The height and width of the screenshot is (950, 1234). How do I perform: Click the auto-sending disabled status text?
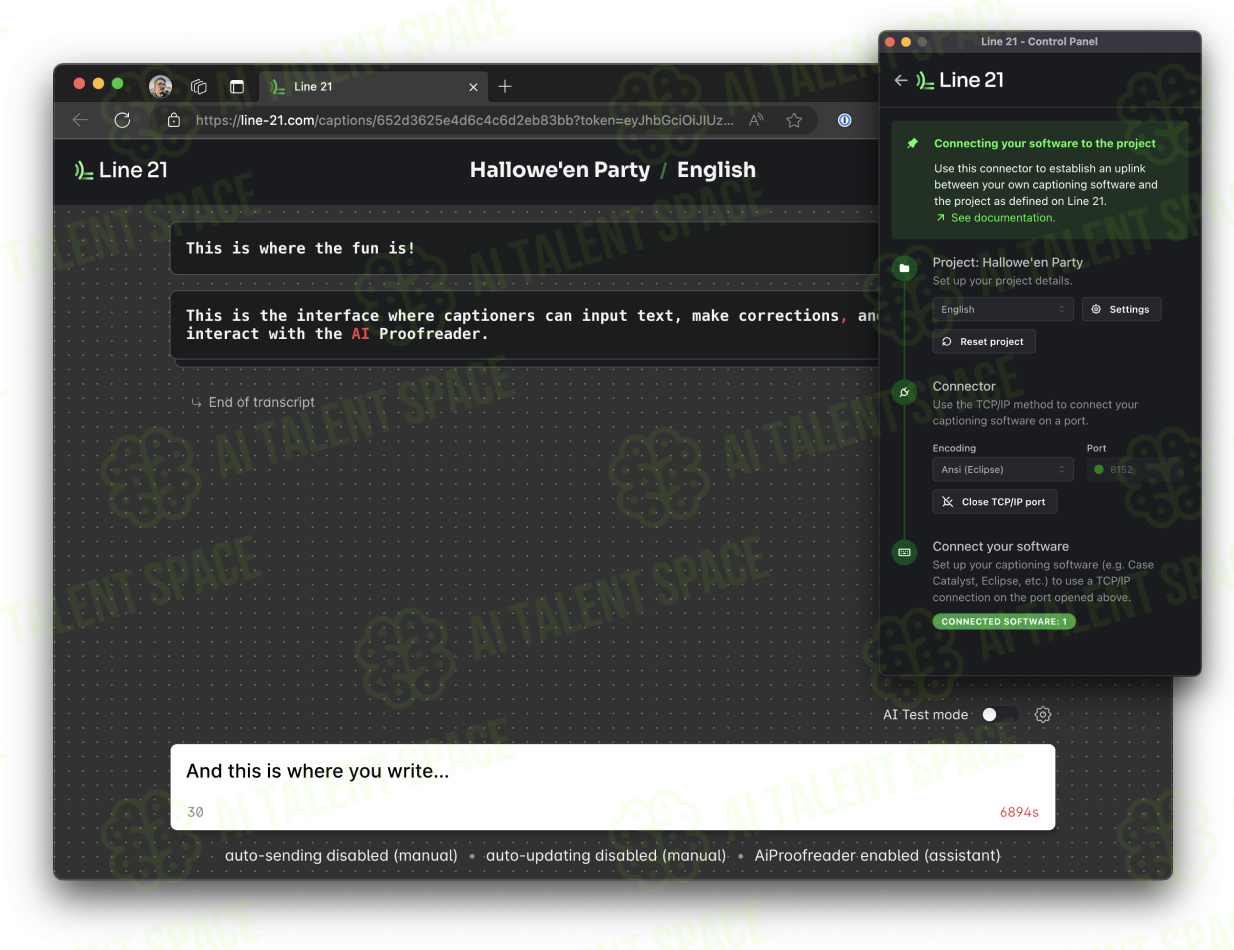tap(341, 856)
